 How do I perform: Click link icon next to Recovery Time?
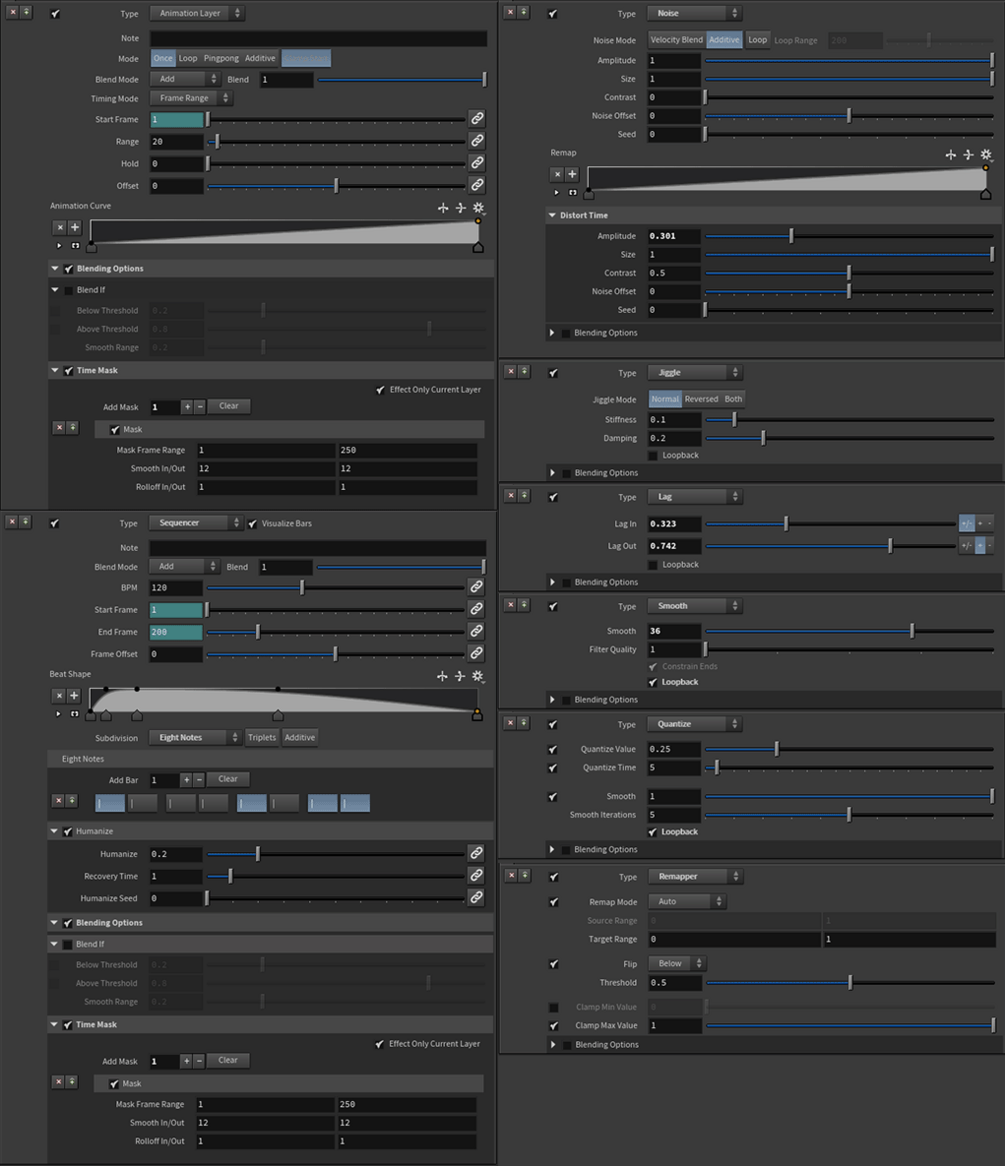476,875
